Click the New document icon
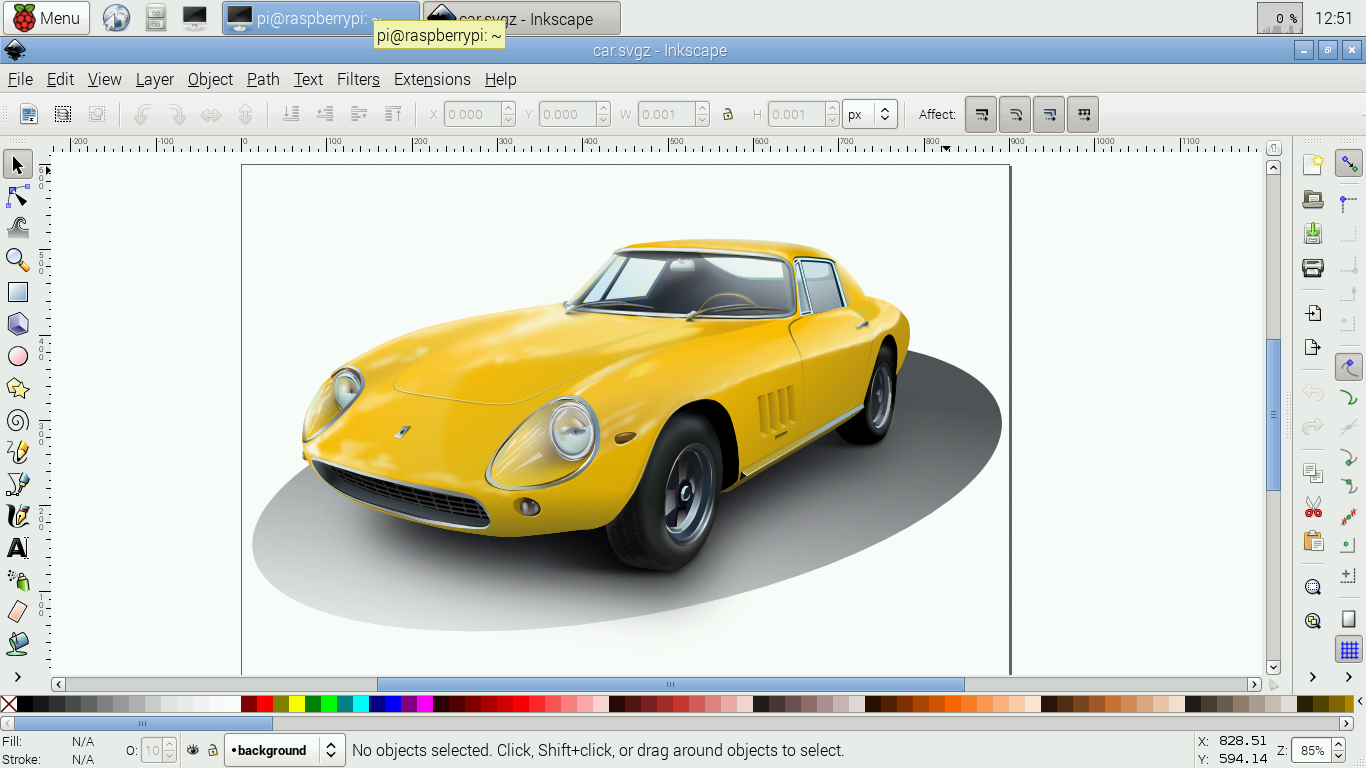The width and height of the screenshot is (1366, 768). coord(1313,165)
